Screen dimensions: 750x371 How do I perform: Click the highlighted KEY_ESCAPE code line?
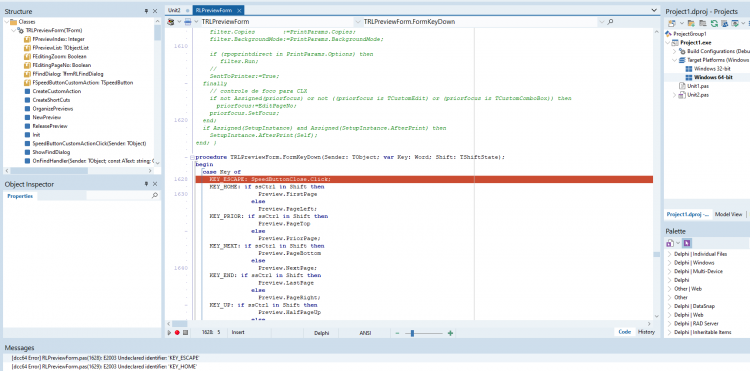424,179
